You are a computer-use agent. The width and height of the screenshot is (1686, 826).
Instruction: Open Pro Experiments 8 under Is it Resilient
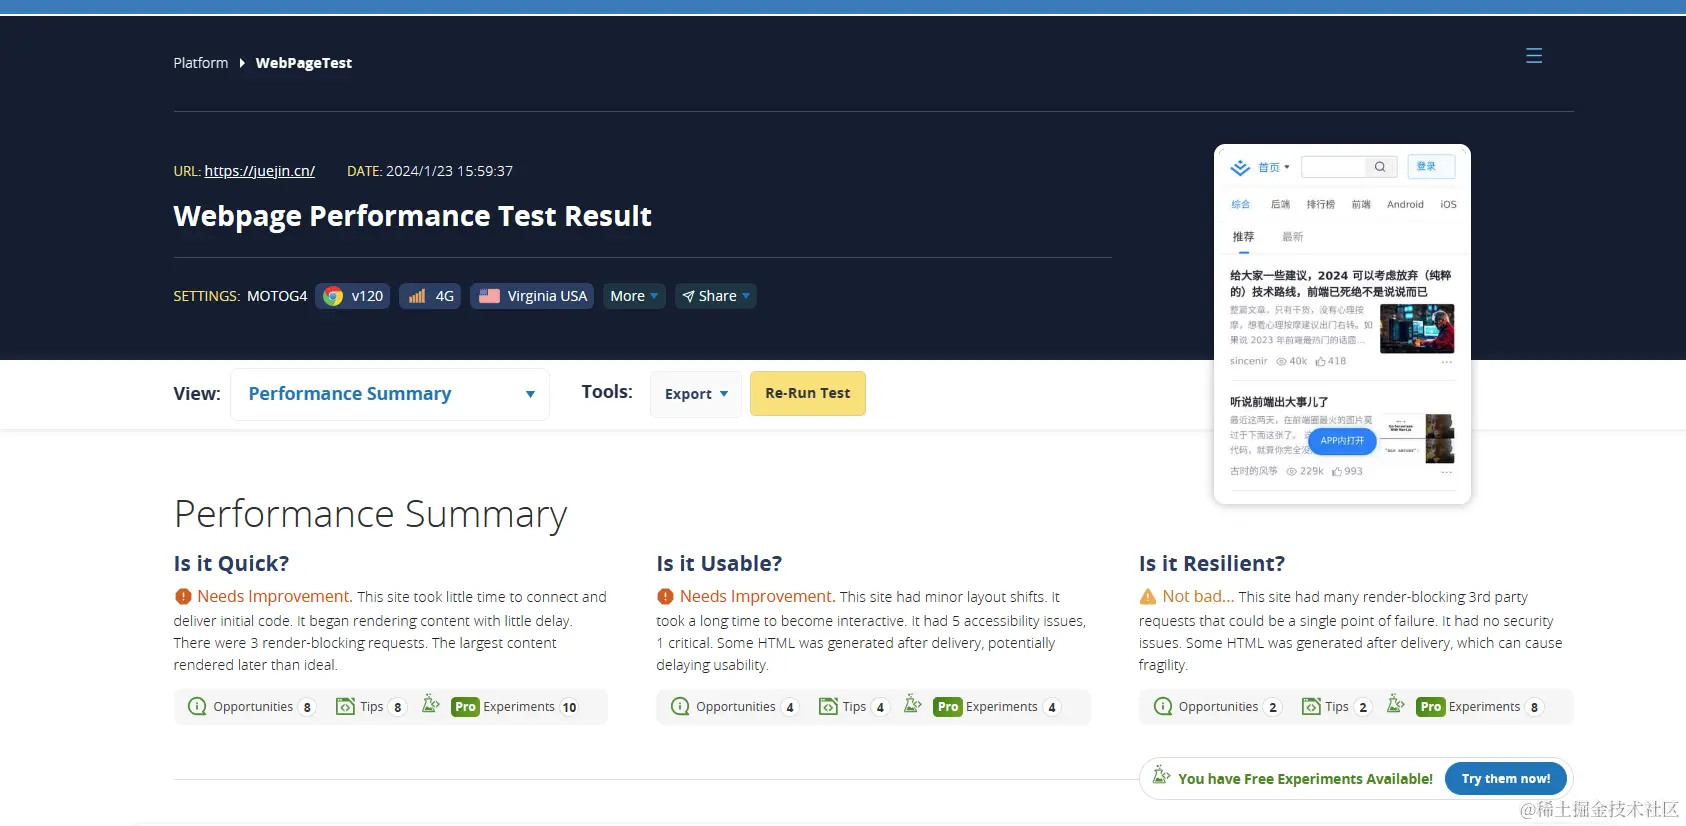1480,707
